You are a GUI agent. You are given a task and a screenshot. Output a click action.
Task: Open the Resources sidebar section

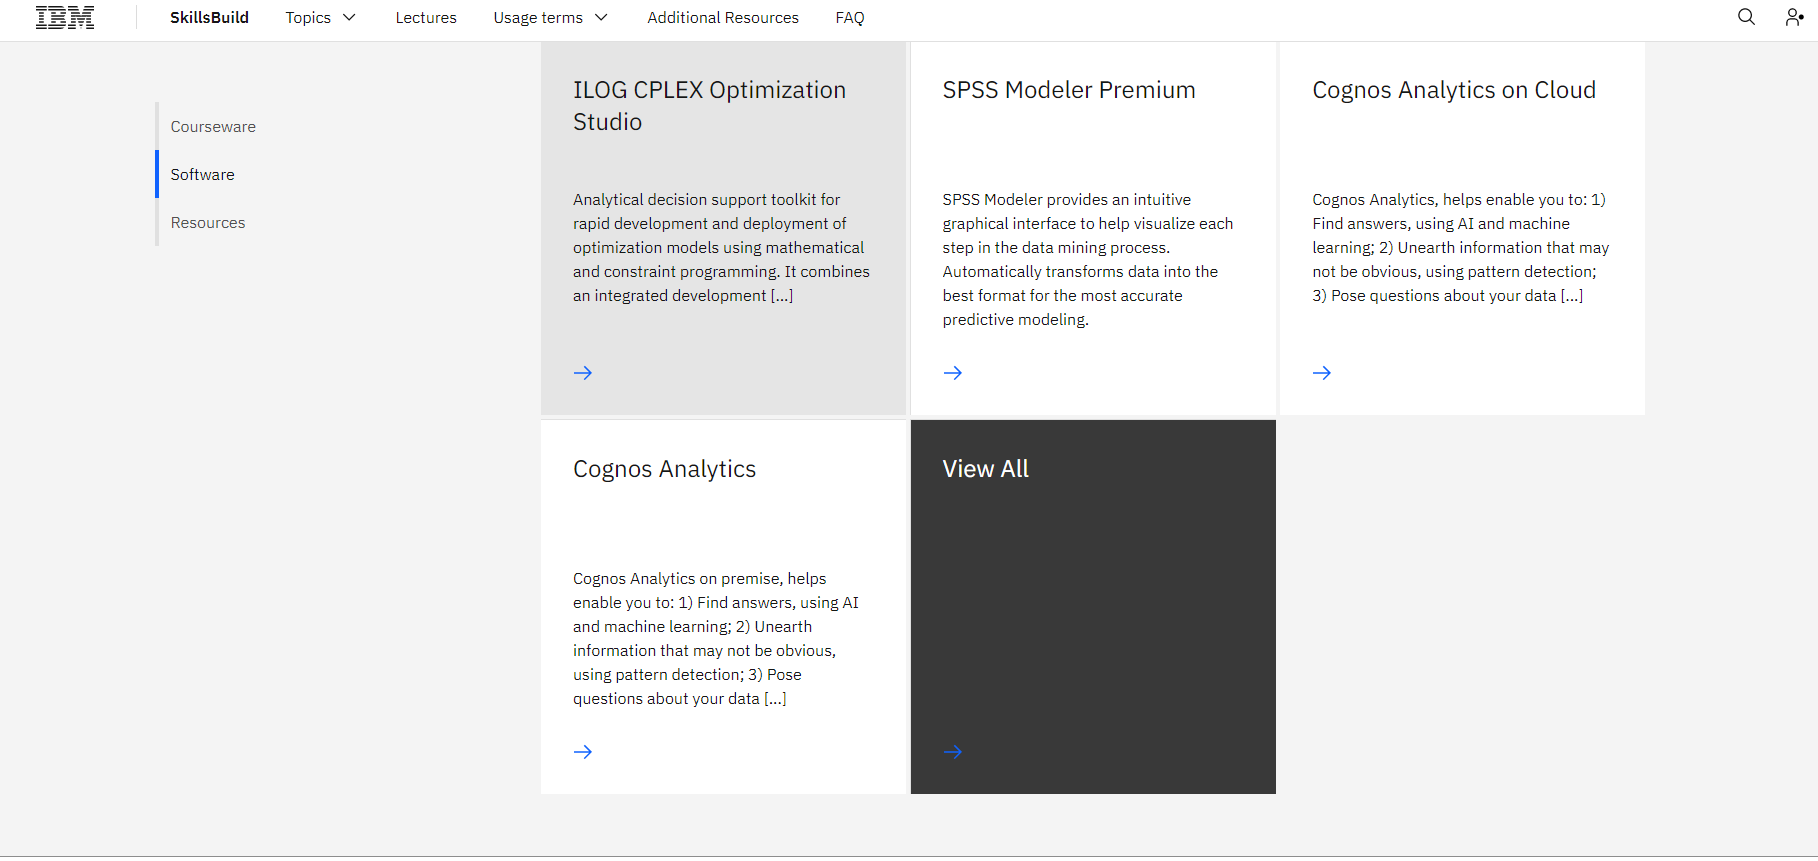207,222
